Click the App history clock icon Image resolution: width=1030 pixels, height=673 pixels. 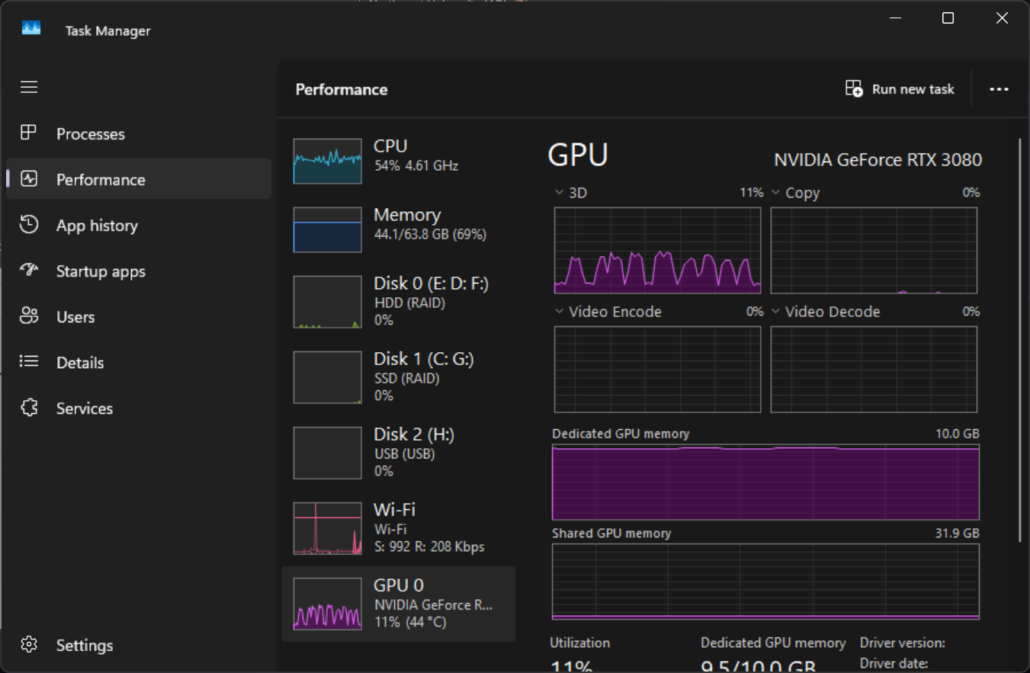pyautogui.click(x=29, y=225)
